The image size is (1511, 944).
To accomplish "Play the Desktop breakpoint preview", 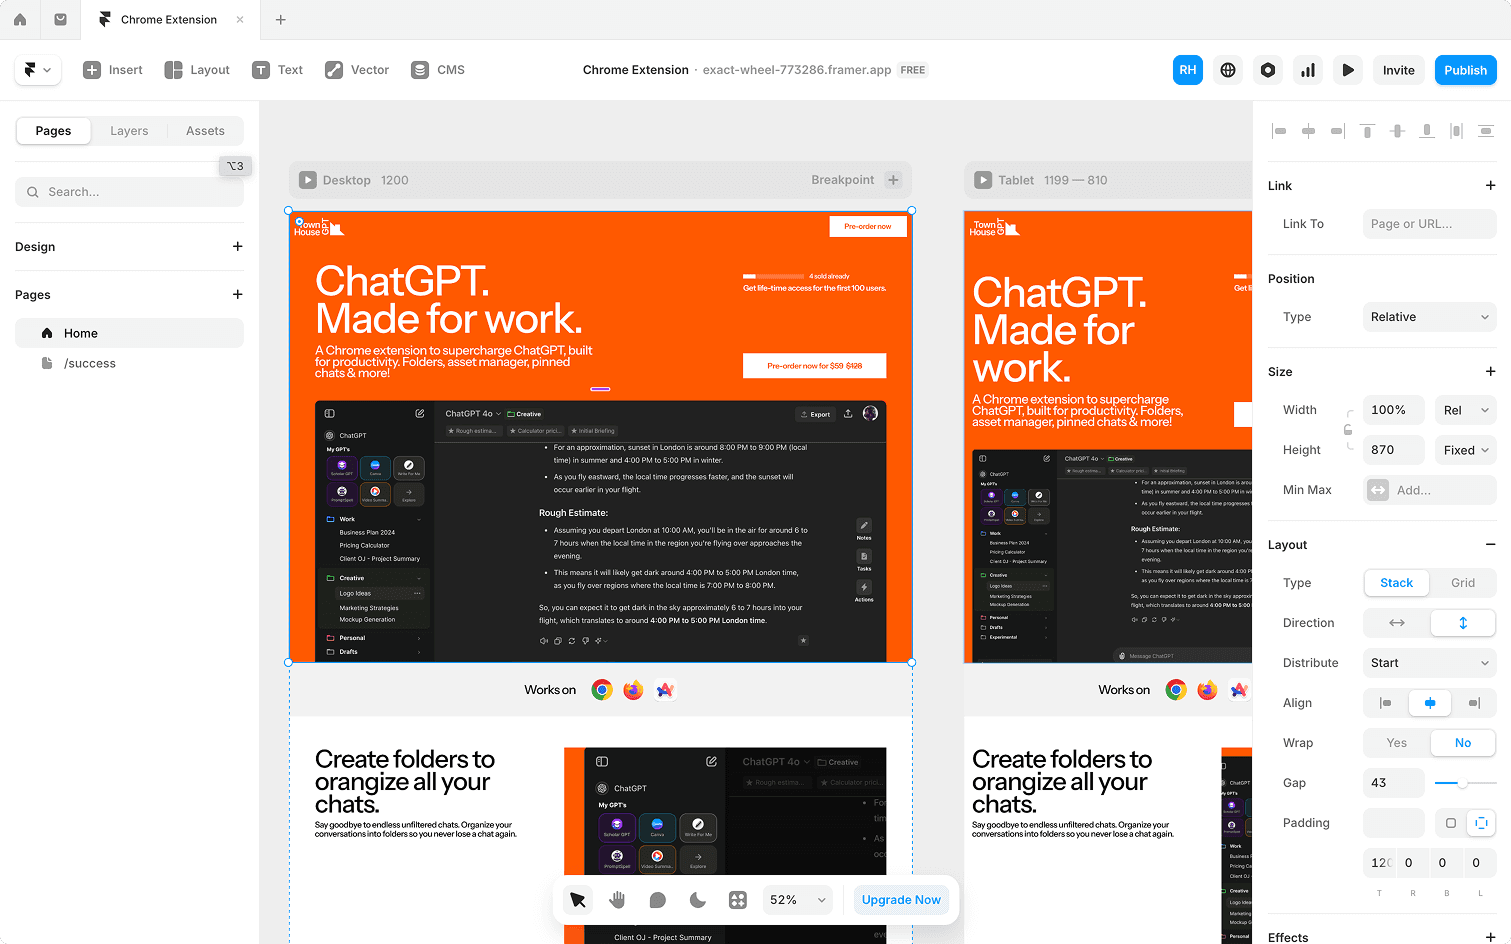I will (307, 180).
